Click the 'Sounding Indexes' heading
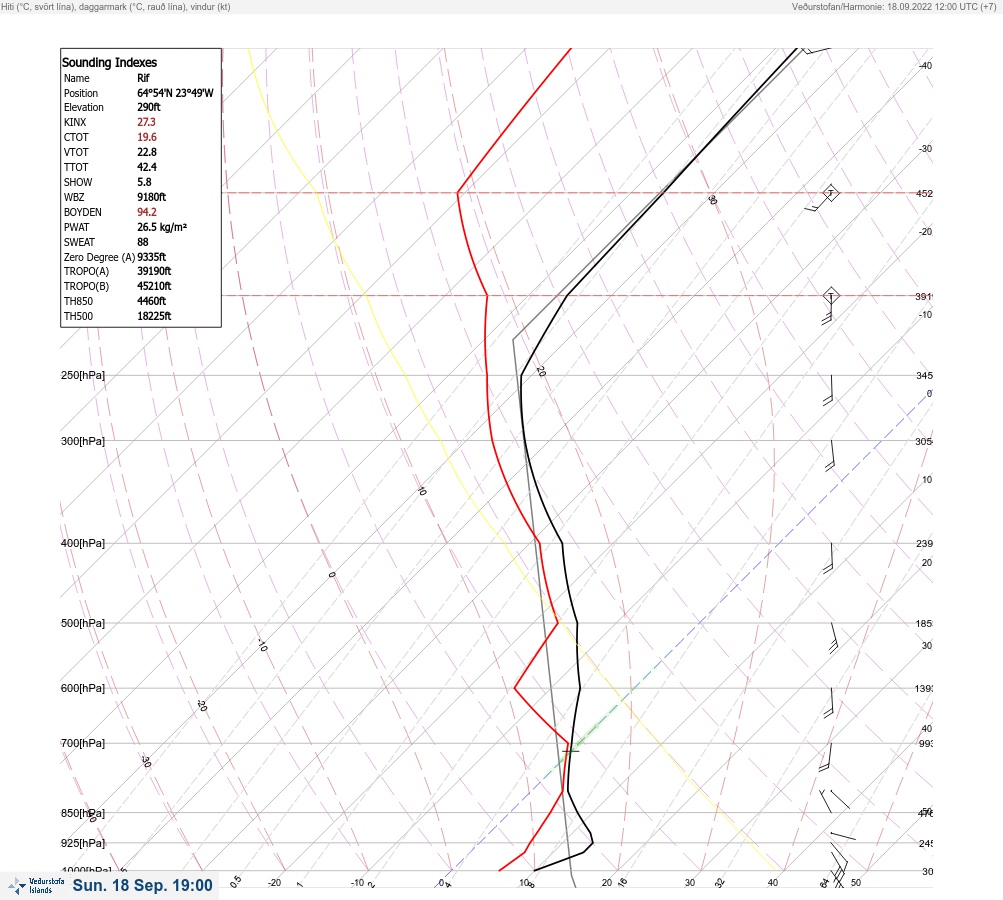 (x=109, y=63)
